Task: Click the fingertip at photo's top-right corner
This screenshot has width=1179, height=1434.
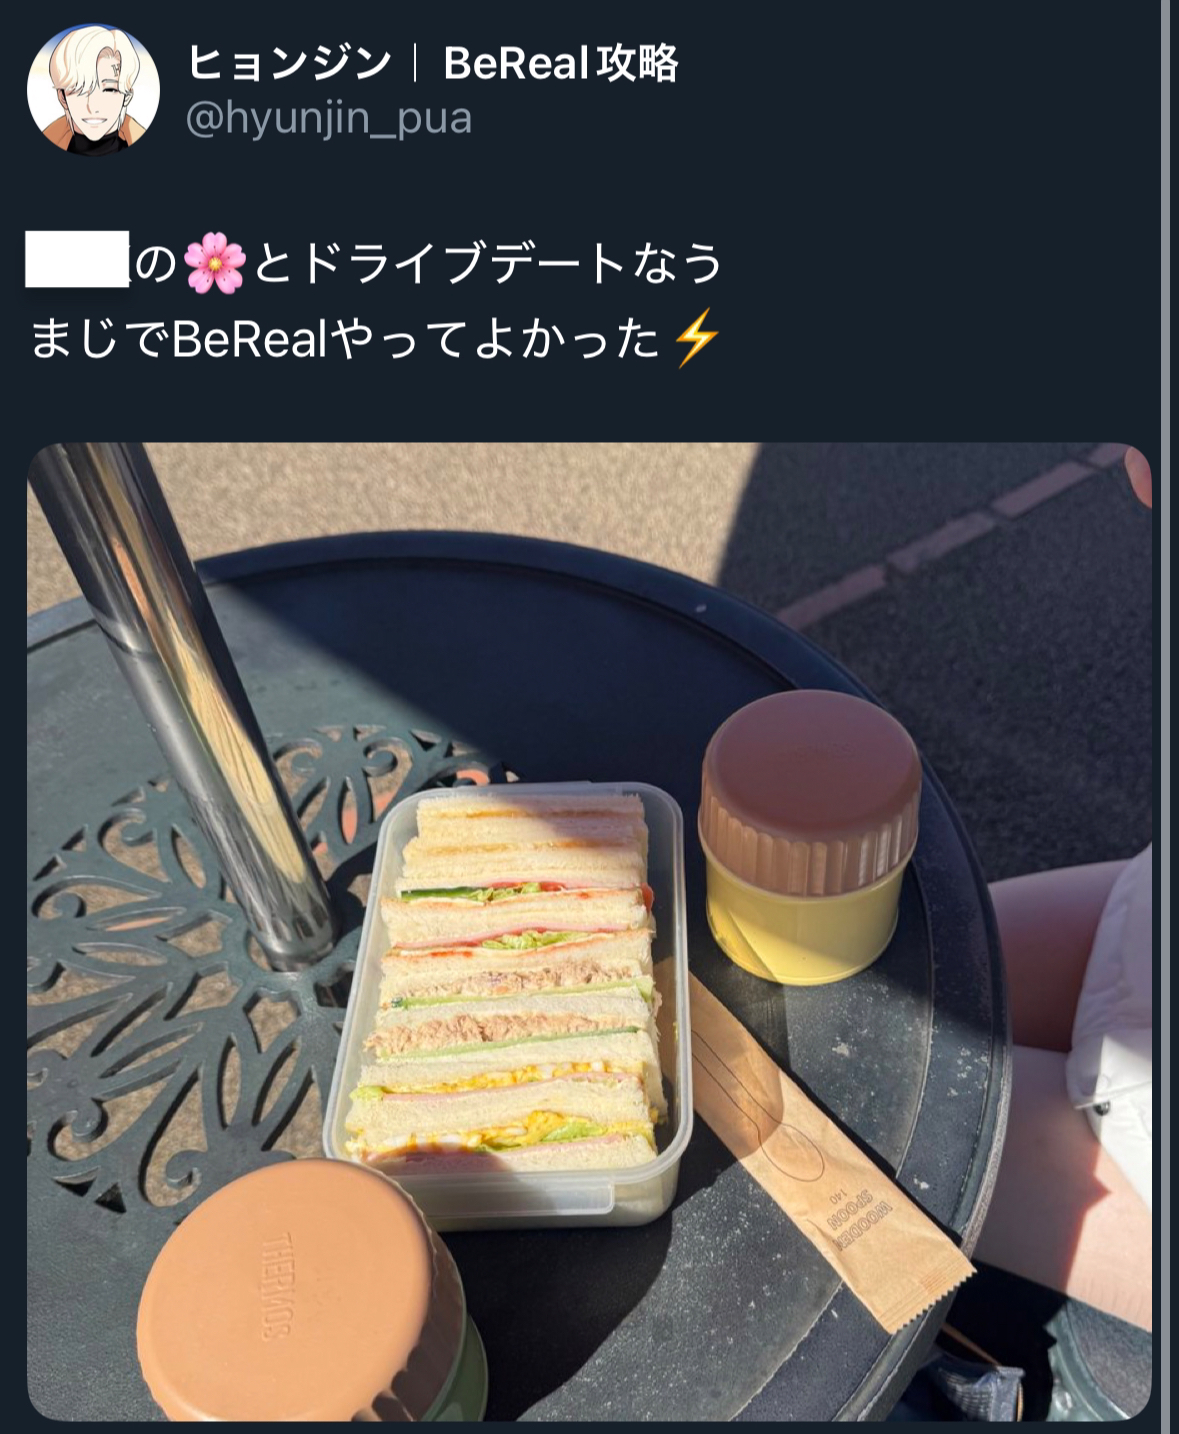Action: (x=1138, y=475)
